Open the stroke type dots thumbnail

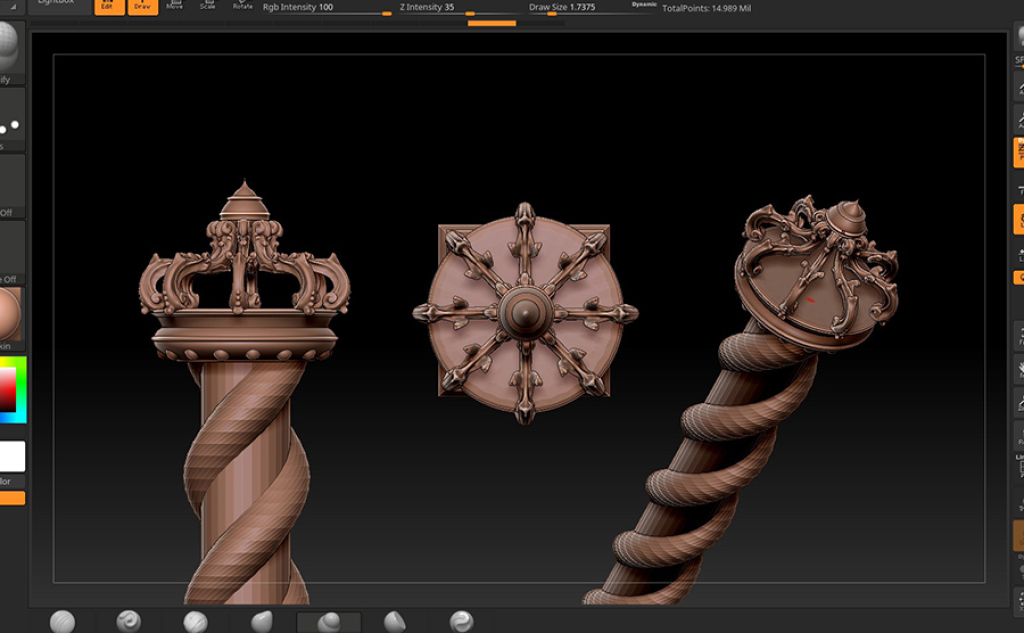(10, 119)
